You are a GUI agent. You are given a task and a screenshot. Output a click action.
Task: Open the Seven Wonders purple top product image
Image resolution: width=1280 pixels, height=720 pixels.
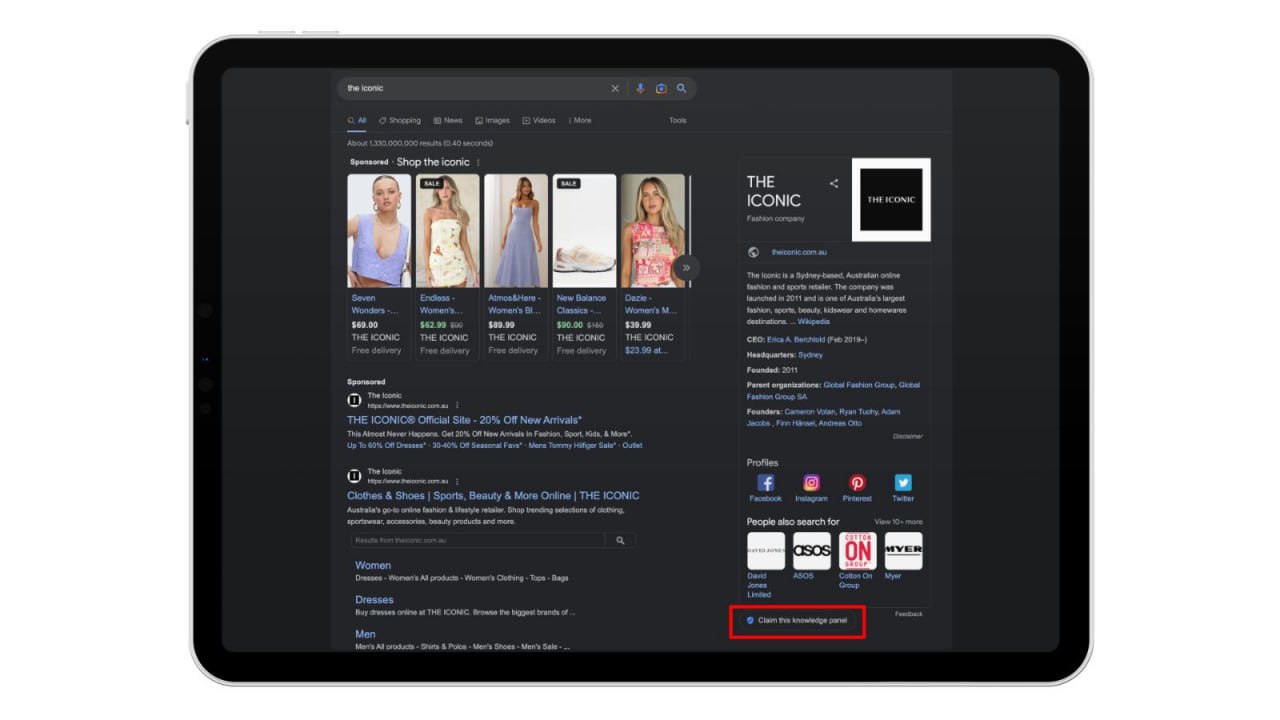pos(379,231)
